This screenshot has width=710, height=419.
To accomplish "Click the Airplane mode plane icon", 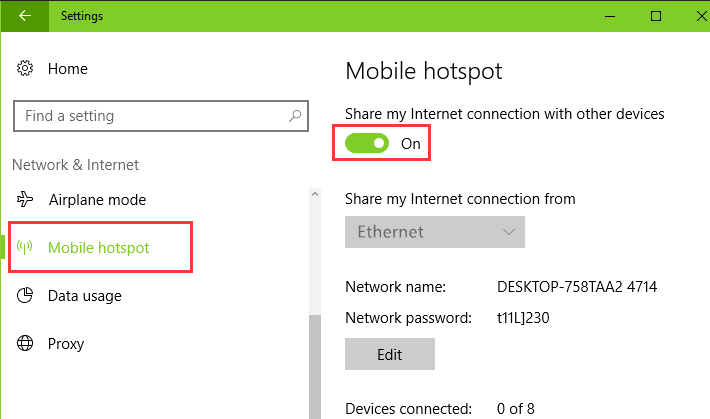I will pos(25,199).
